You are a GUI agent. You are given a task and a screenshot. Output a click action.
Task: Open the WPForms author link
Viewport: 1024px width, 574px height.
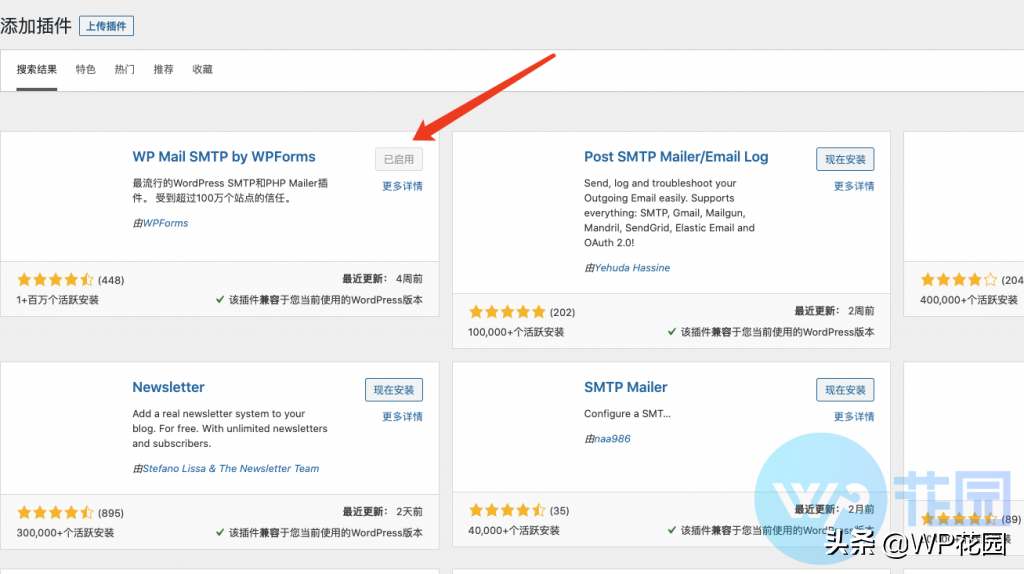click(165, 223)
